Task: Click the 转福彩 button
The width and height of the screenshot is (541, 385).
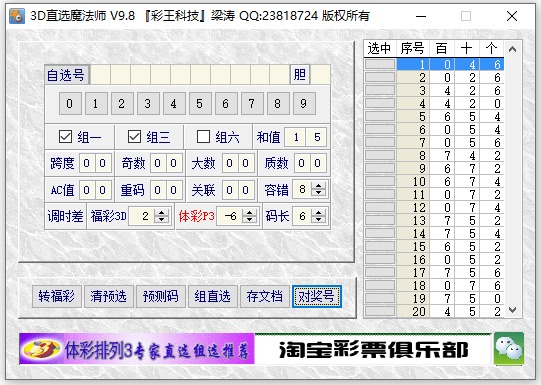Action: [57, 296]
